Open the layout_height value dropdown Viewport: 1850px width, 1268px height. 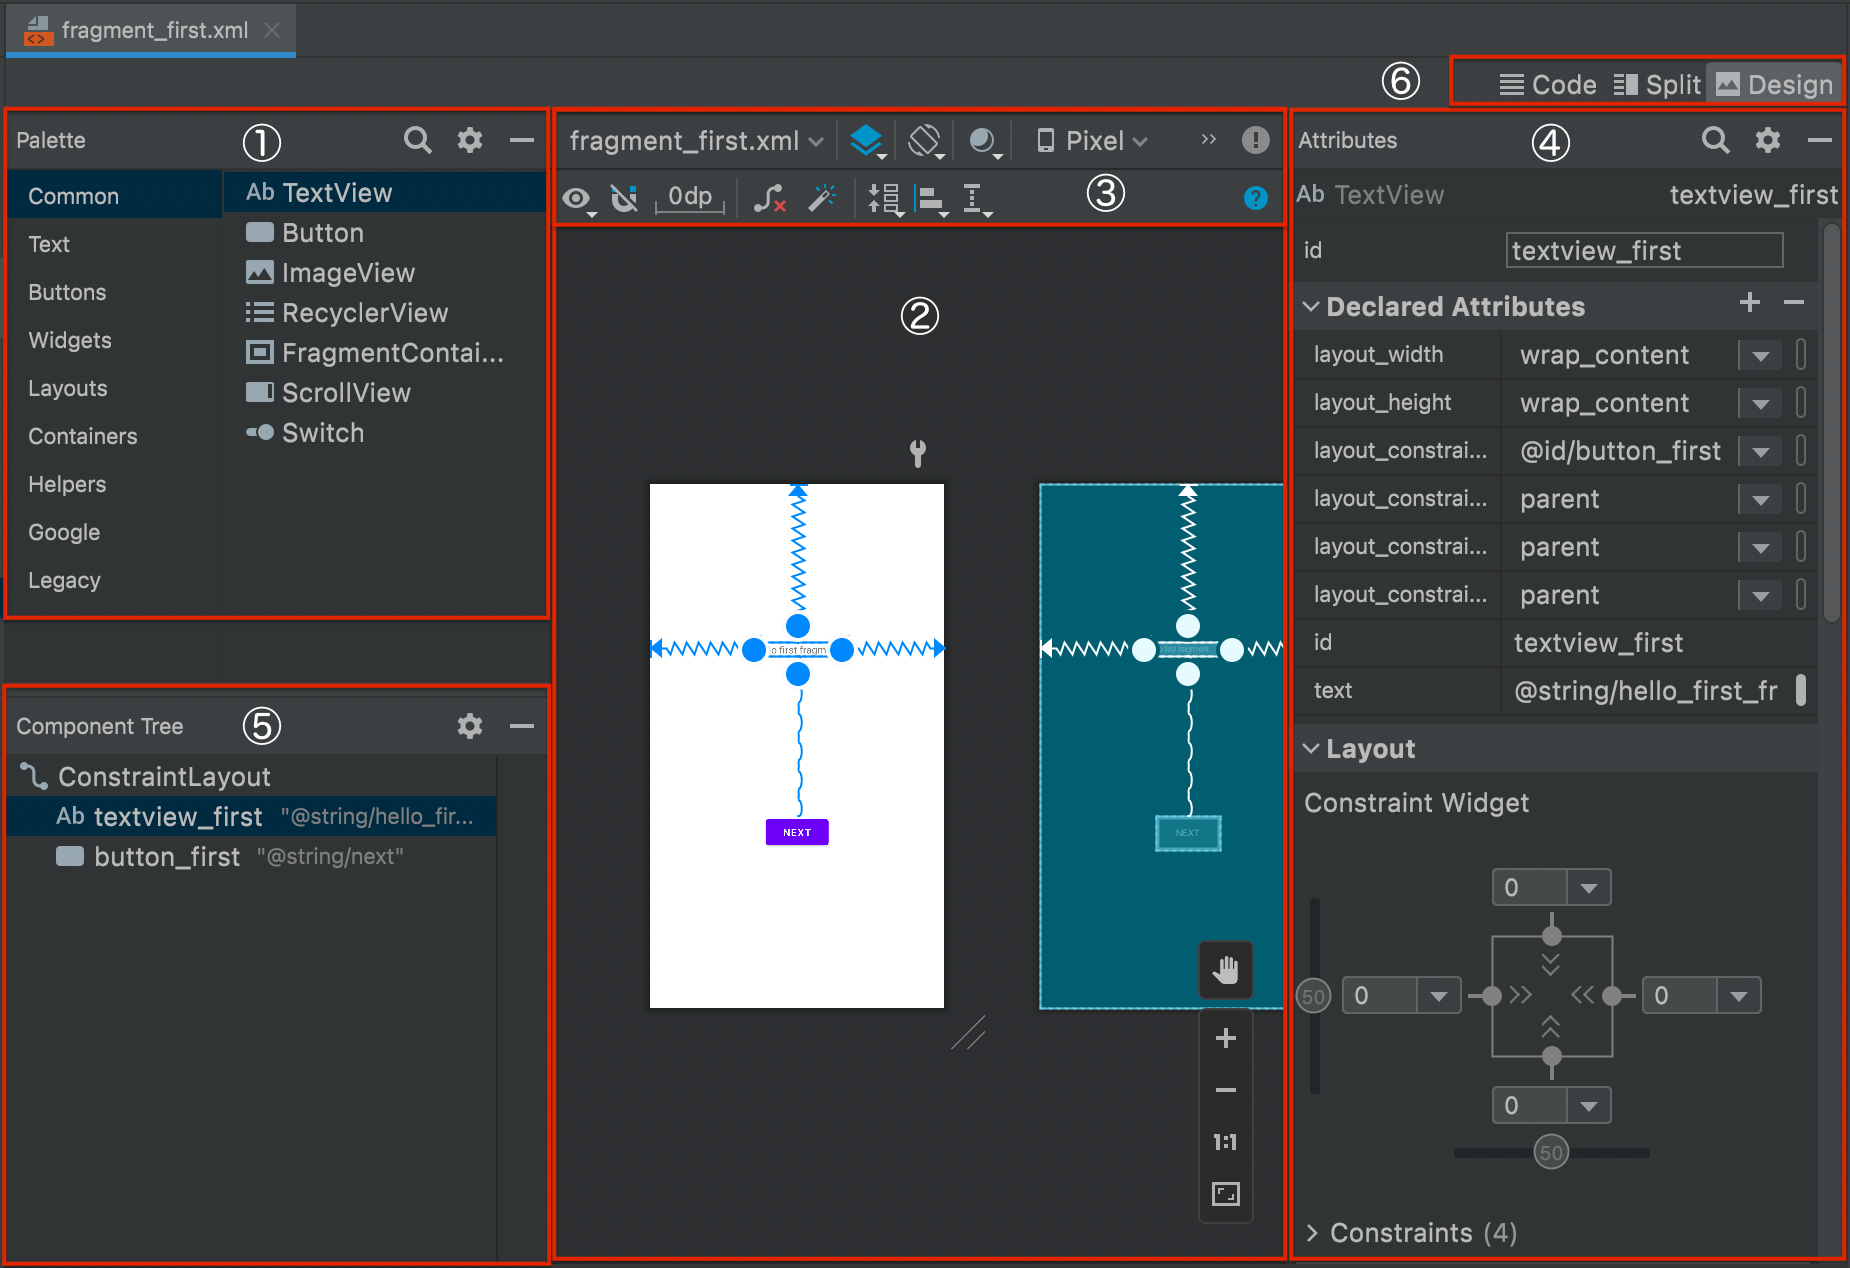coord(1760,404)
